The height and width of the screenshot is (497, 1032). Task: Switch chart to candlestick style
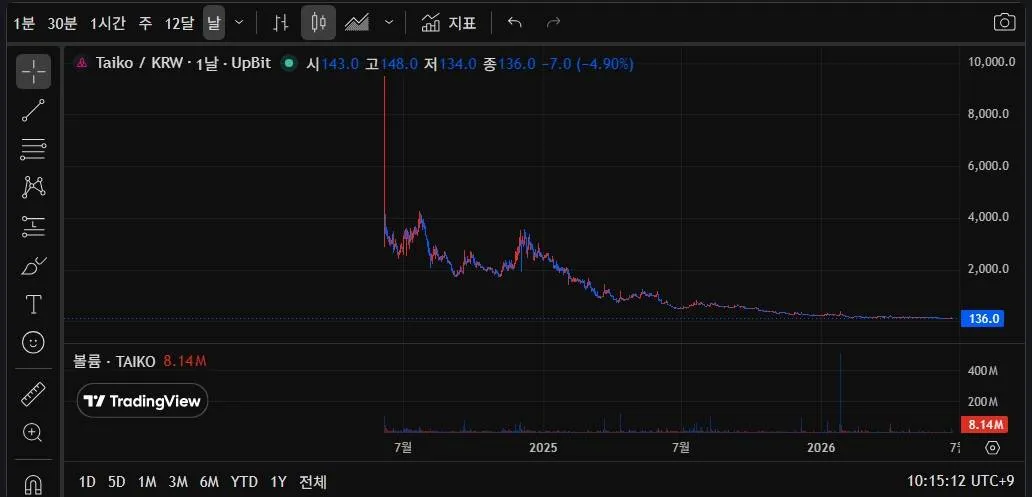pyautogui.click(x=319, y=23)
